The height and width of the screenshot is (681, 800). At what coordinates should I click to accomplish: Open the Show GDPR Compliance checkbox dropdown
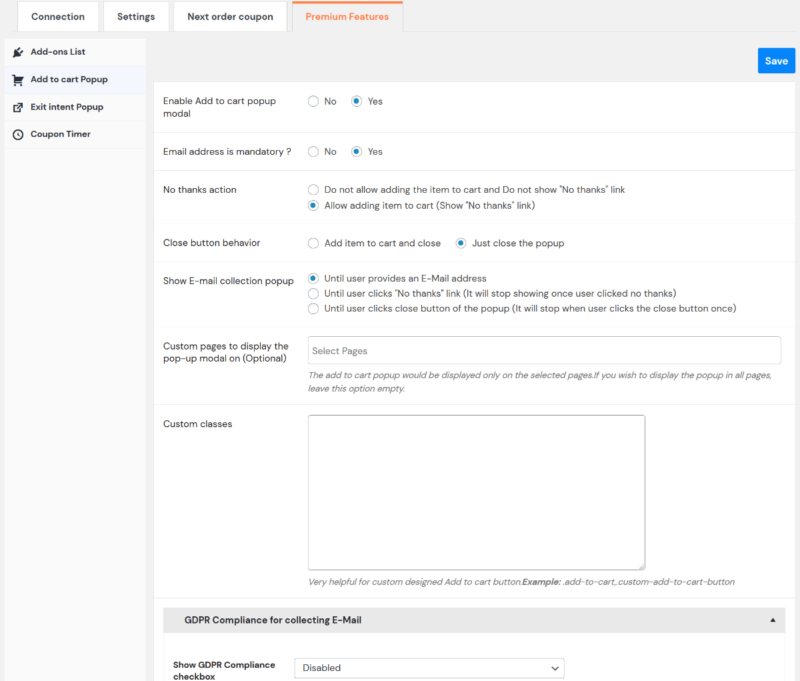[429, 668]
